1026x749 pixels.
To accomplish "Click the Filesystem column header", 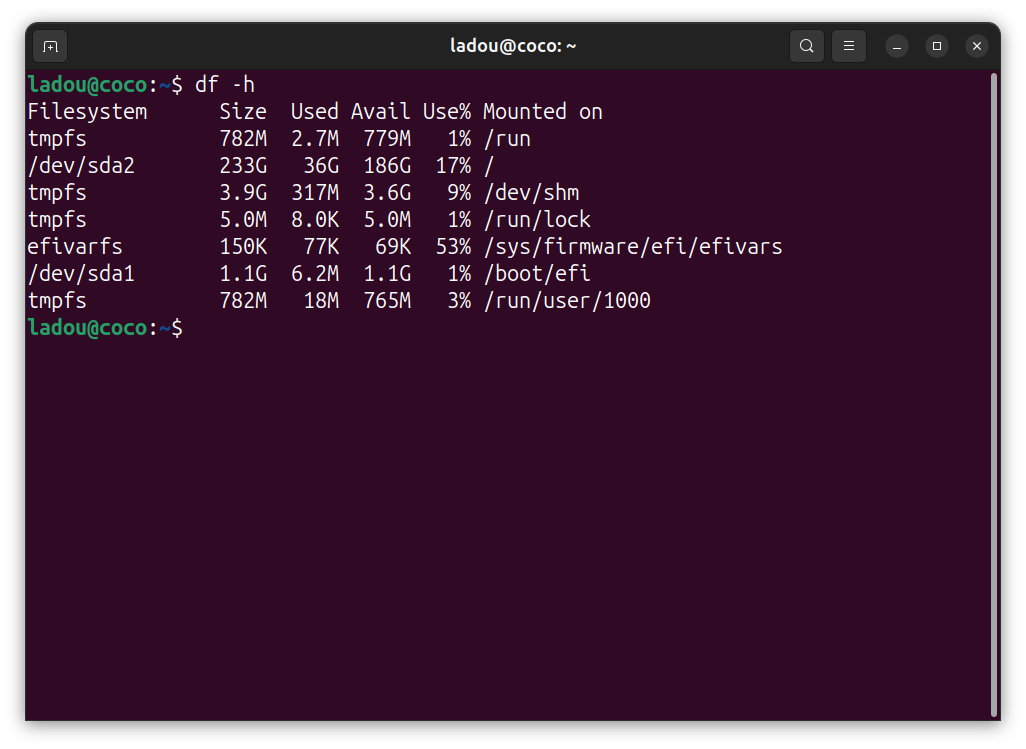I will tap(87, 111).
